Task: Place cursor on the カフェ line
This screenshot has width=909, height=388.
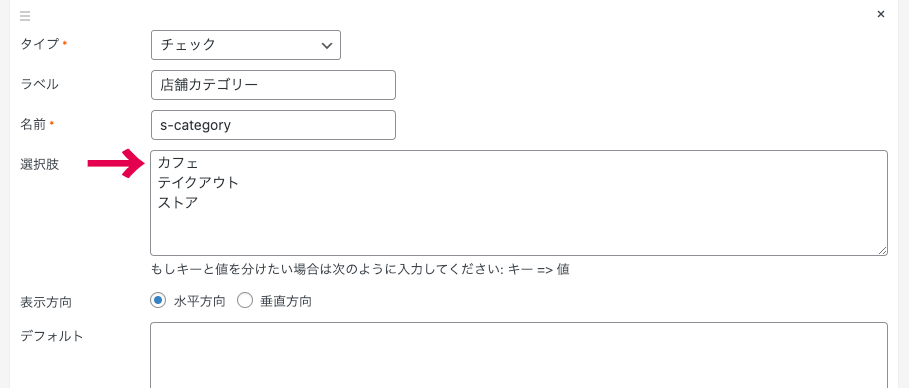Action: click(x=178, y=165)
